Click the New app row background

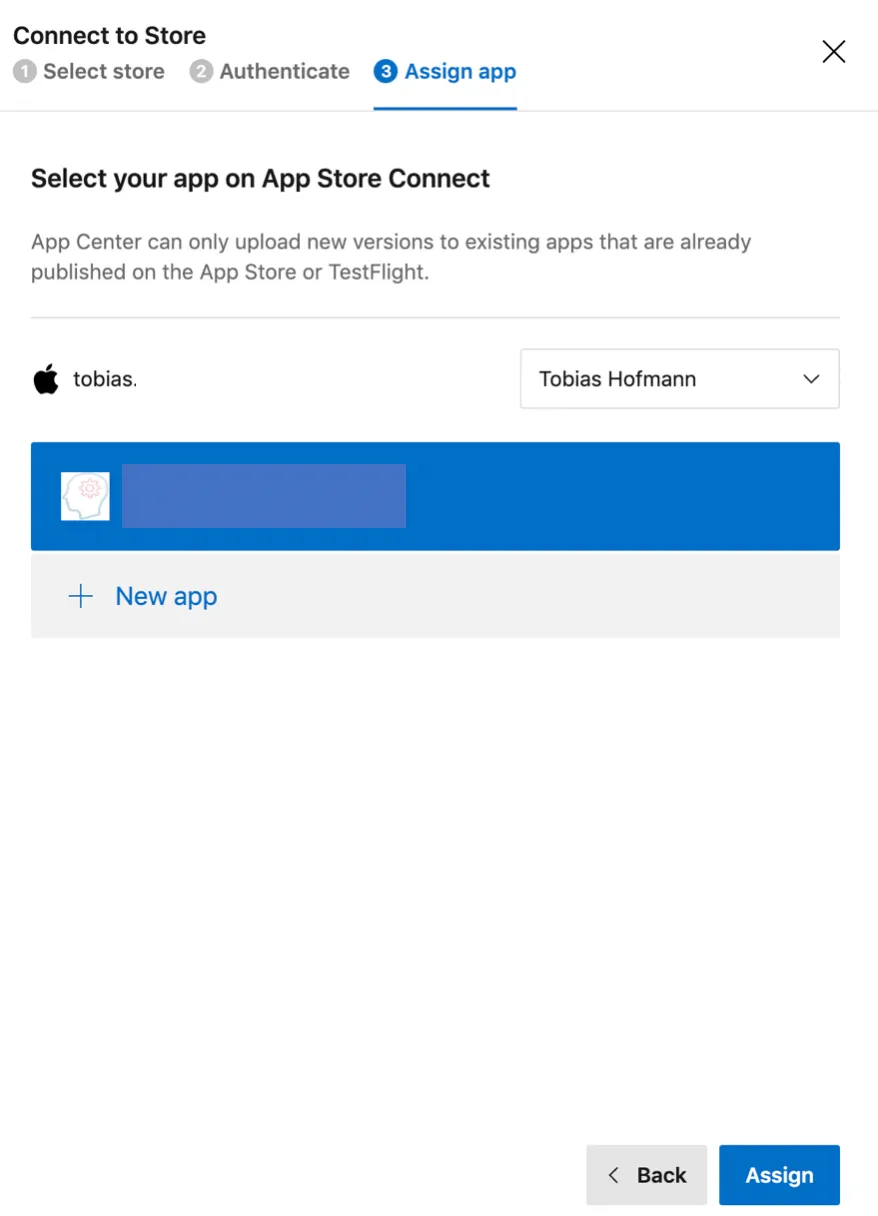(435, 597)
